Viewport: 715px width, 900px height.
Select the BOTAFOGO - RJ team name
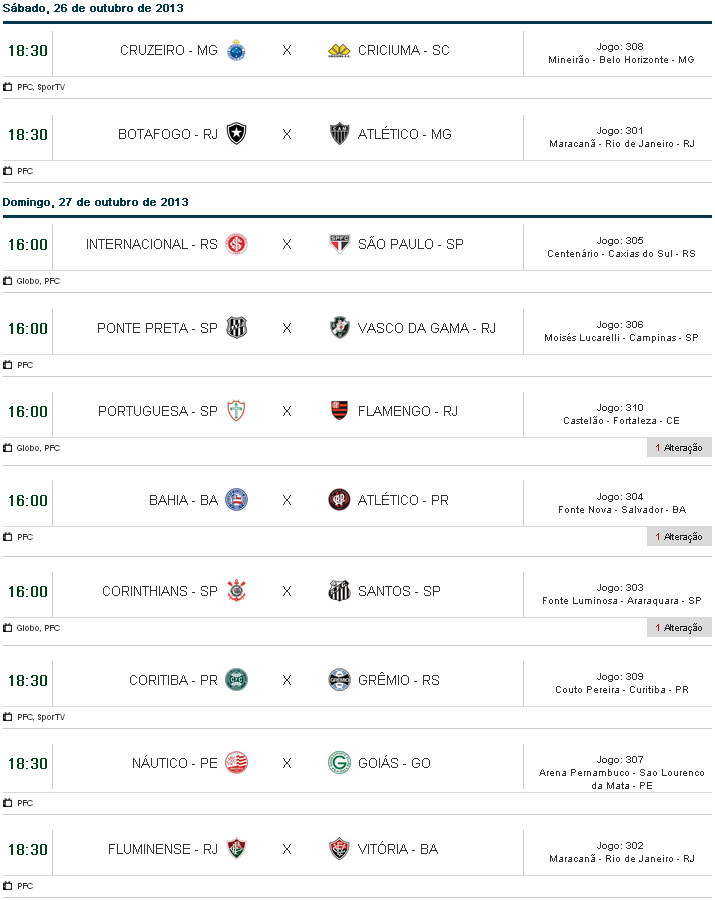click(x=167, y=134)
